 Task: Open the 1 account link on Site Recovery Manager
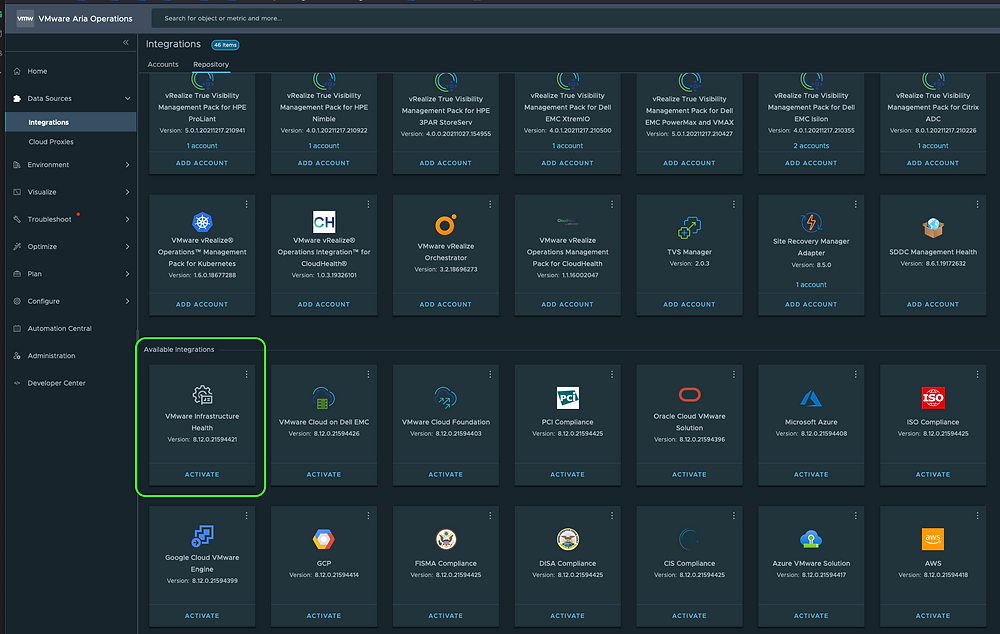pyautogui.click(x=811, y=284)
